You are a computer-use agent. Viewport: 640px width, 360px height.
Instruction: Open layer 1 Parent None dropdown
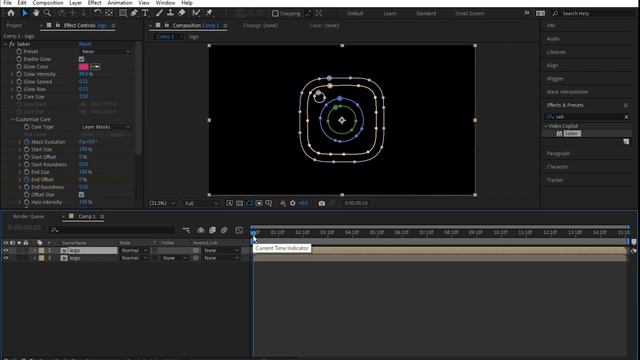[x=221, y=251]
